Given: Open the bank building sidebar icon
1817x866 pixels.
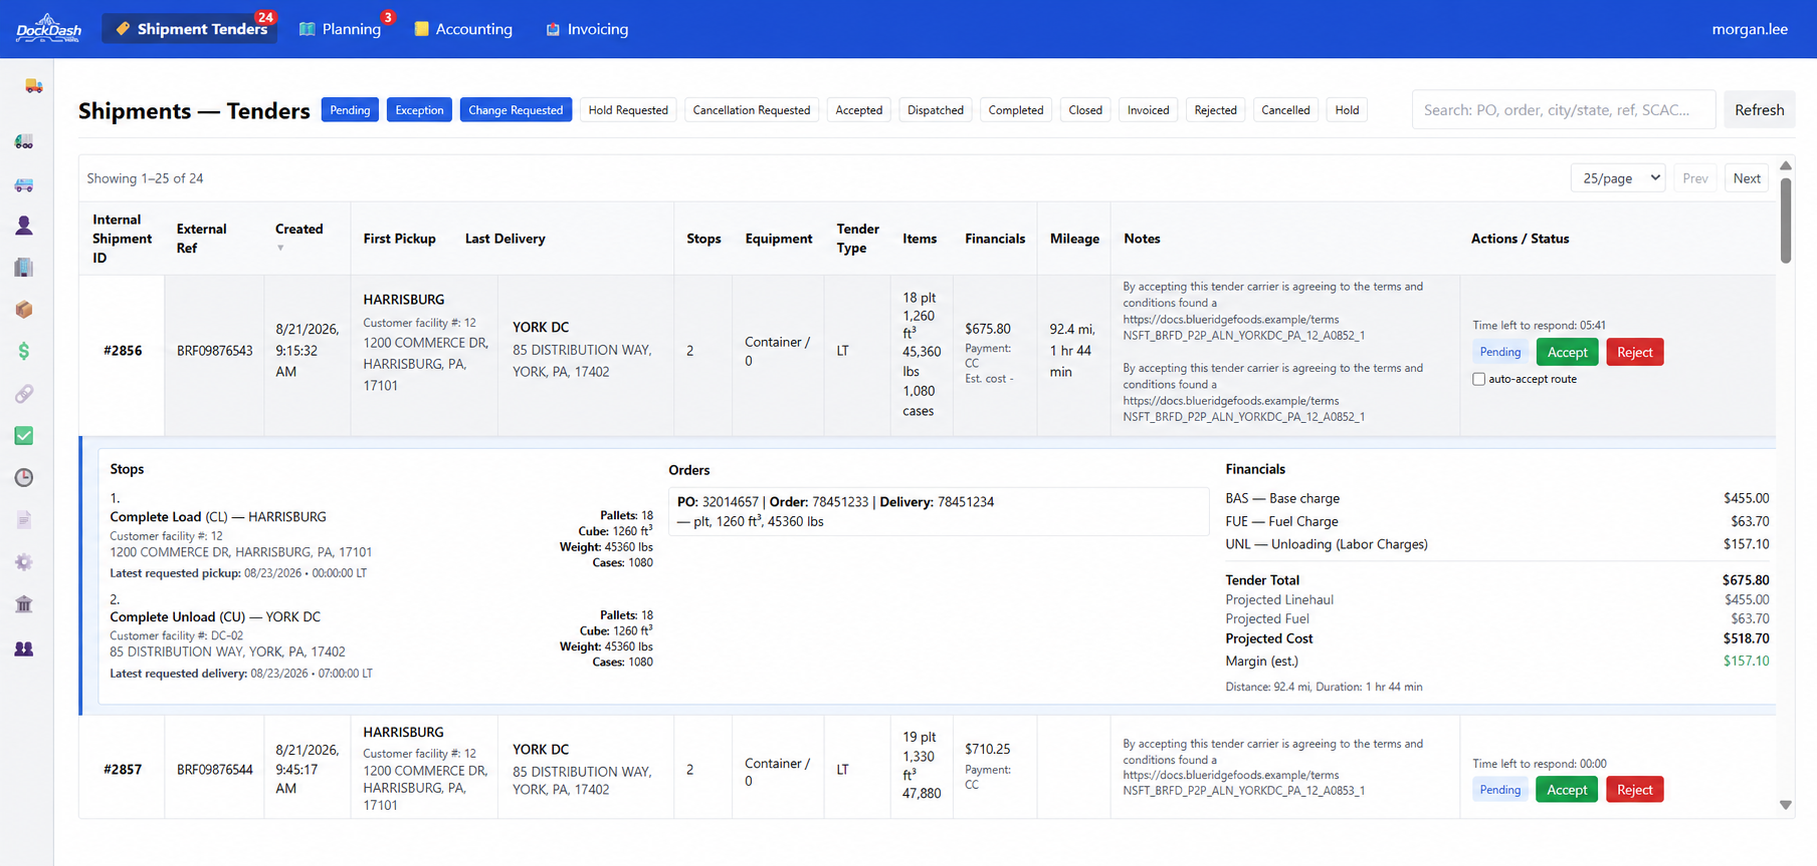Looking at the screenshot, I should point(24,604).
